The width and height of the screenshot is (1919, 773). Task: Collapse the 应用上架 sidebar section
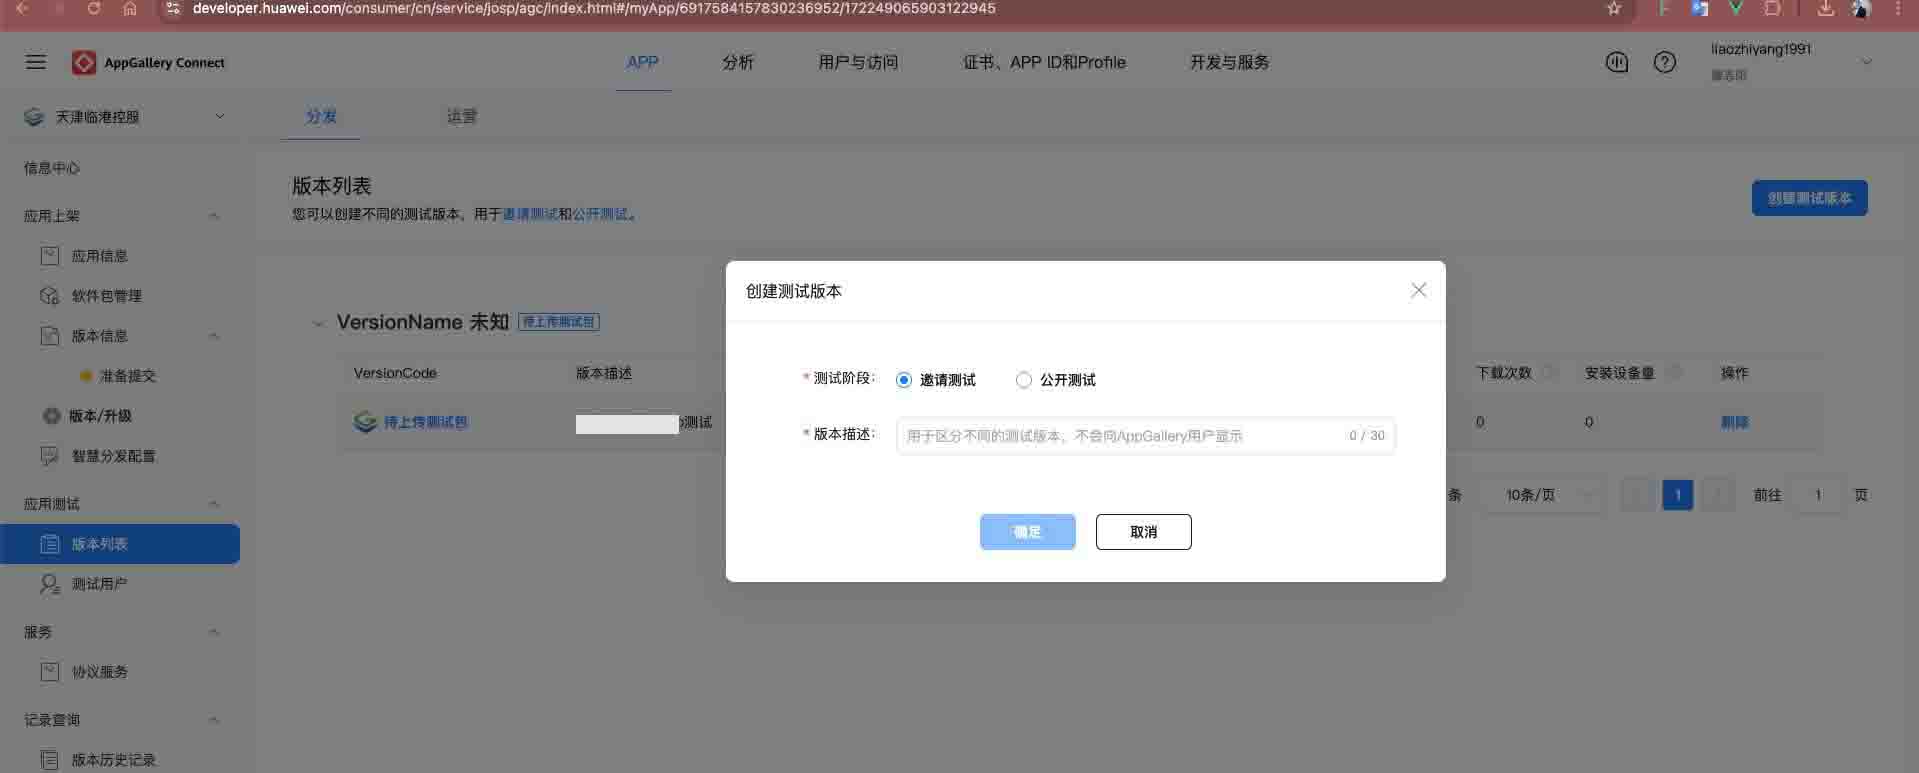pyautogui.click(x=214, y=216)
